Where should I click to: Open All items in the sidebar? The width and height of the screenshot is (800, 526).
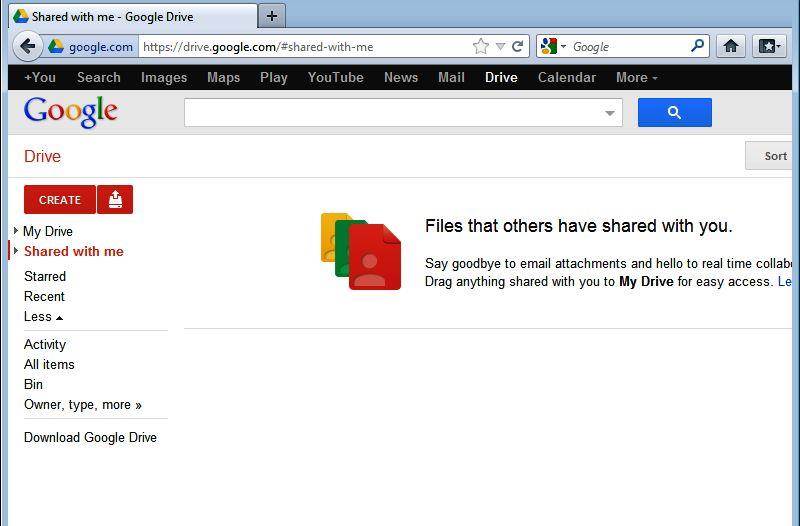(49, 364)
